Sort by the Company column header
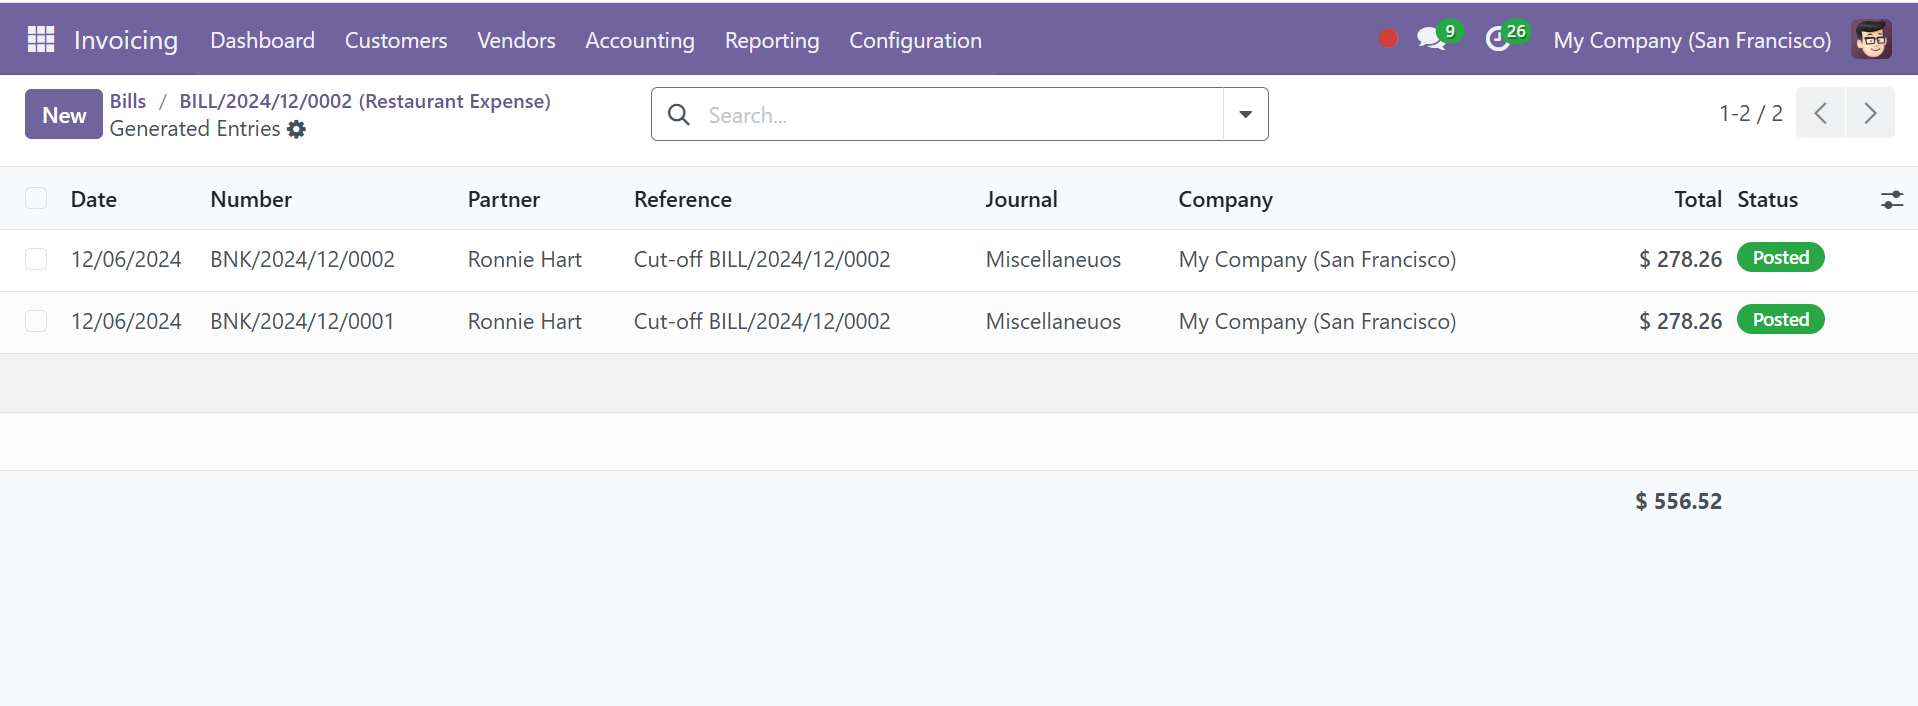Image resolution: width=1918 pixels, height=706 pixels. click(x=1225, y=199)
